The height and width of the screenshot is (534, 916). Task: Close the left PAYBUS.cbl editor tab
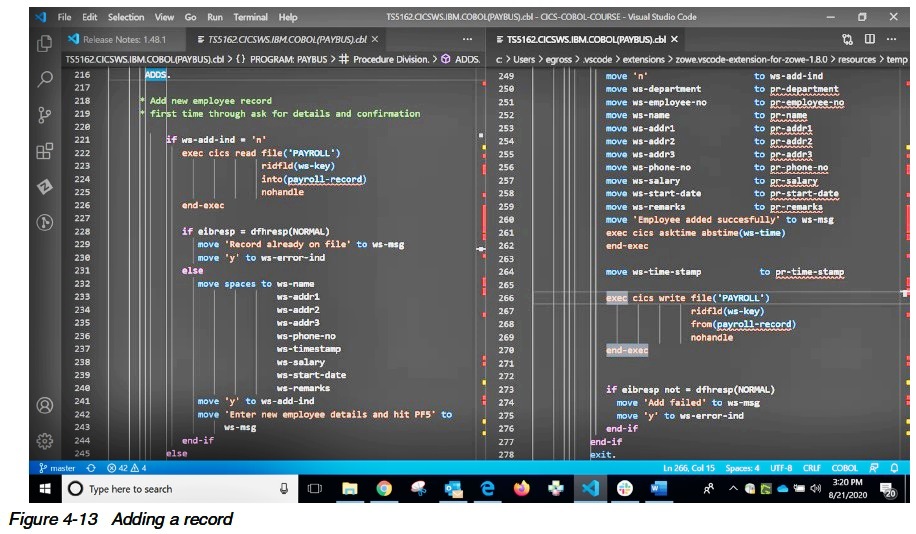point(376,39)
